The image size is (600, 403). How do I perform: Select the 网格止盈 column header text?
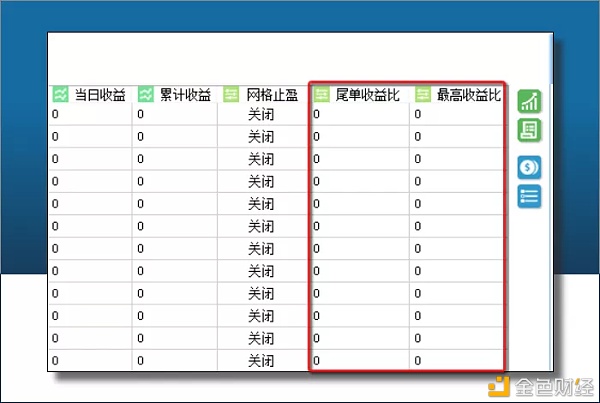(x=272, y=95)
